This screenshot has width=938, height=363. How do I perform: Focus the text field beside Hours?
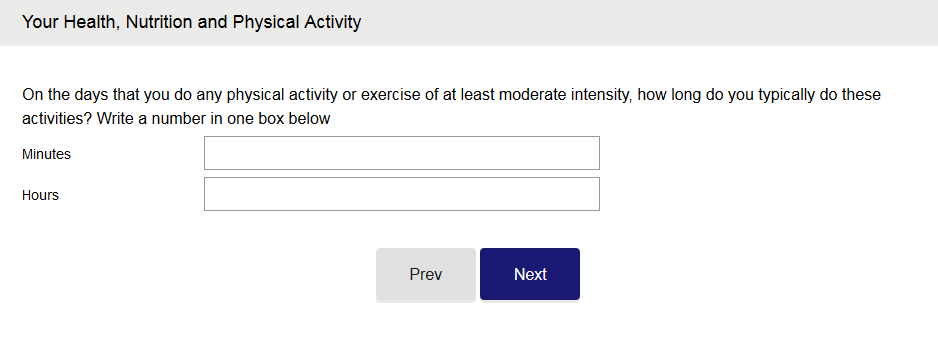401,194
